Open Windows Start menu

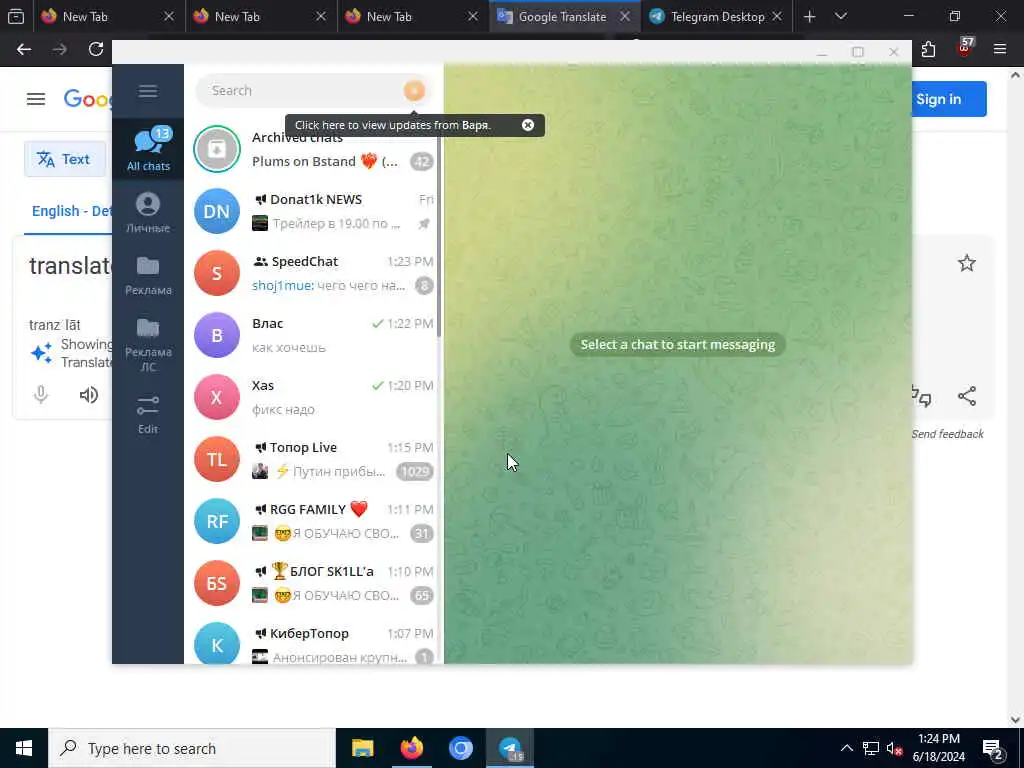(24, 748)
